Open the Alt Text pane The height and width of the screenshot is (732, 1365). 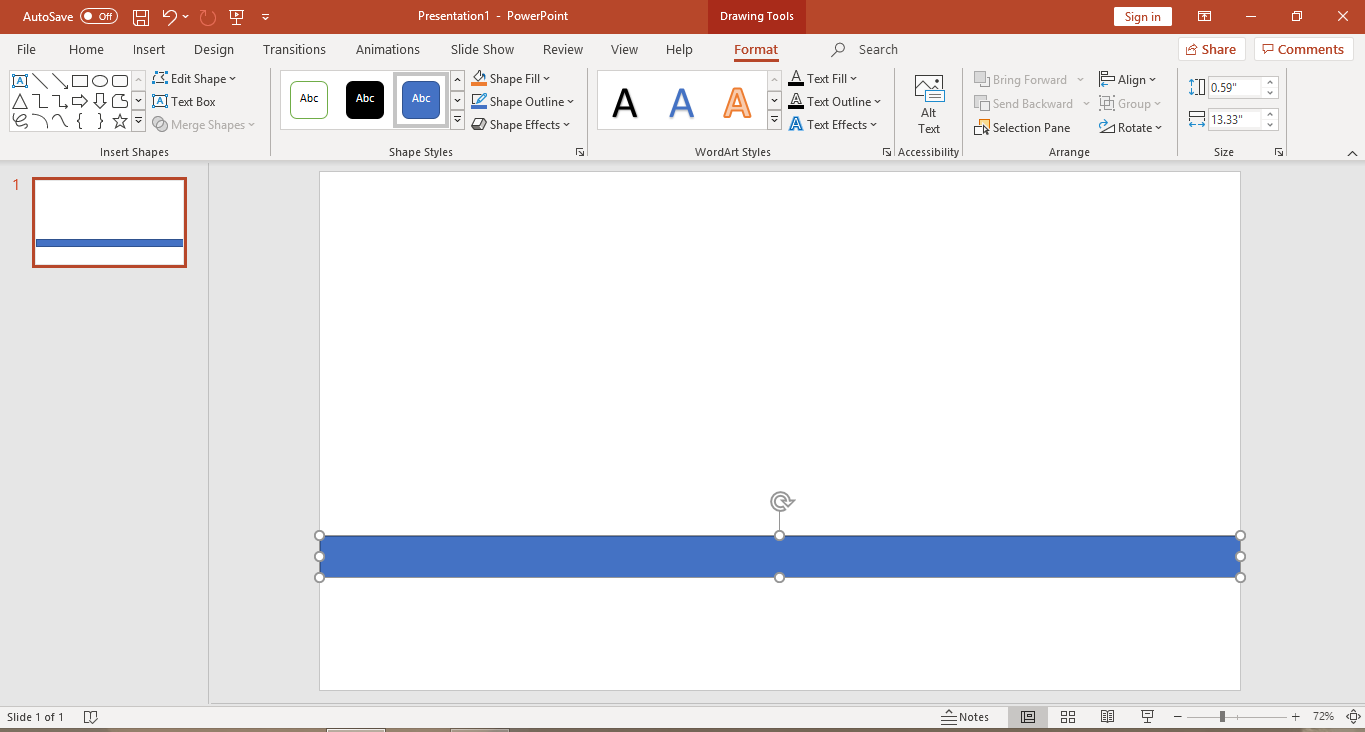coord(929,104)
